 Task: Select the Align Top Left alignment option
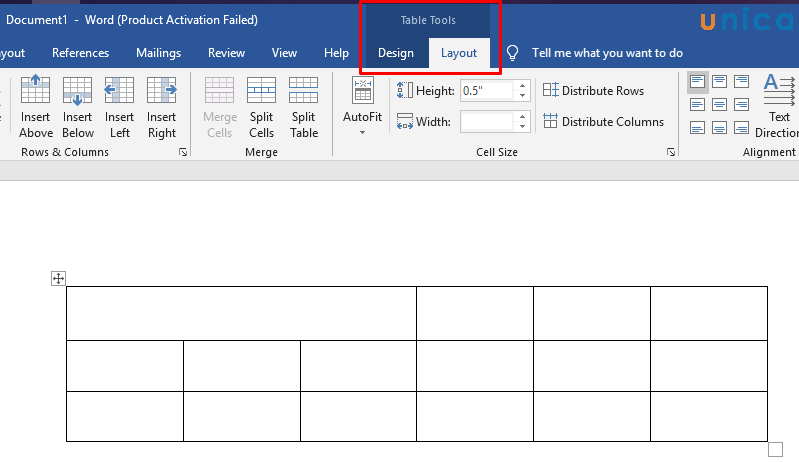pyautogui.click(x=697, y=82)
